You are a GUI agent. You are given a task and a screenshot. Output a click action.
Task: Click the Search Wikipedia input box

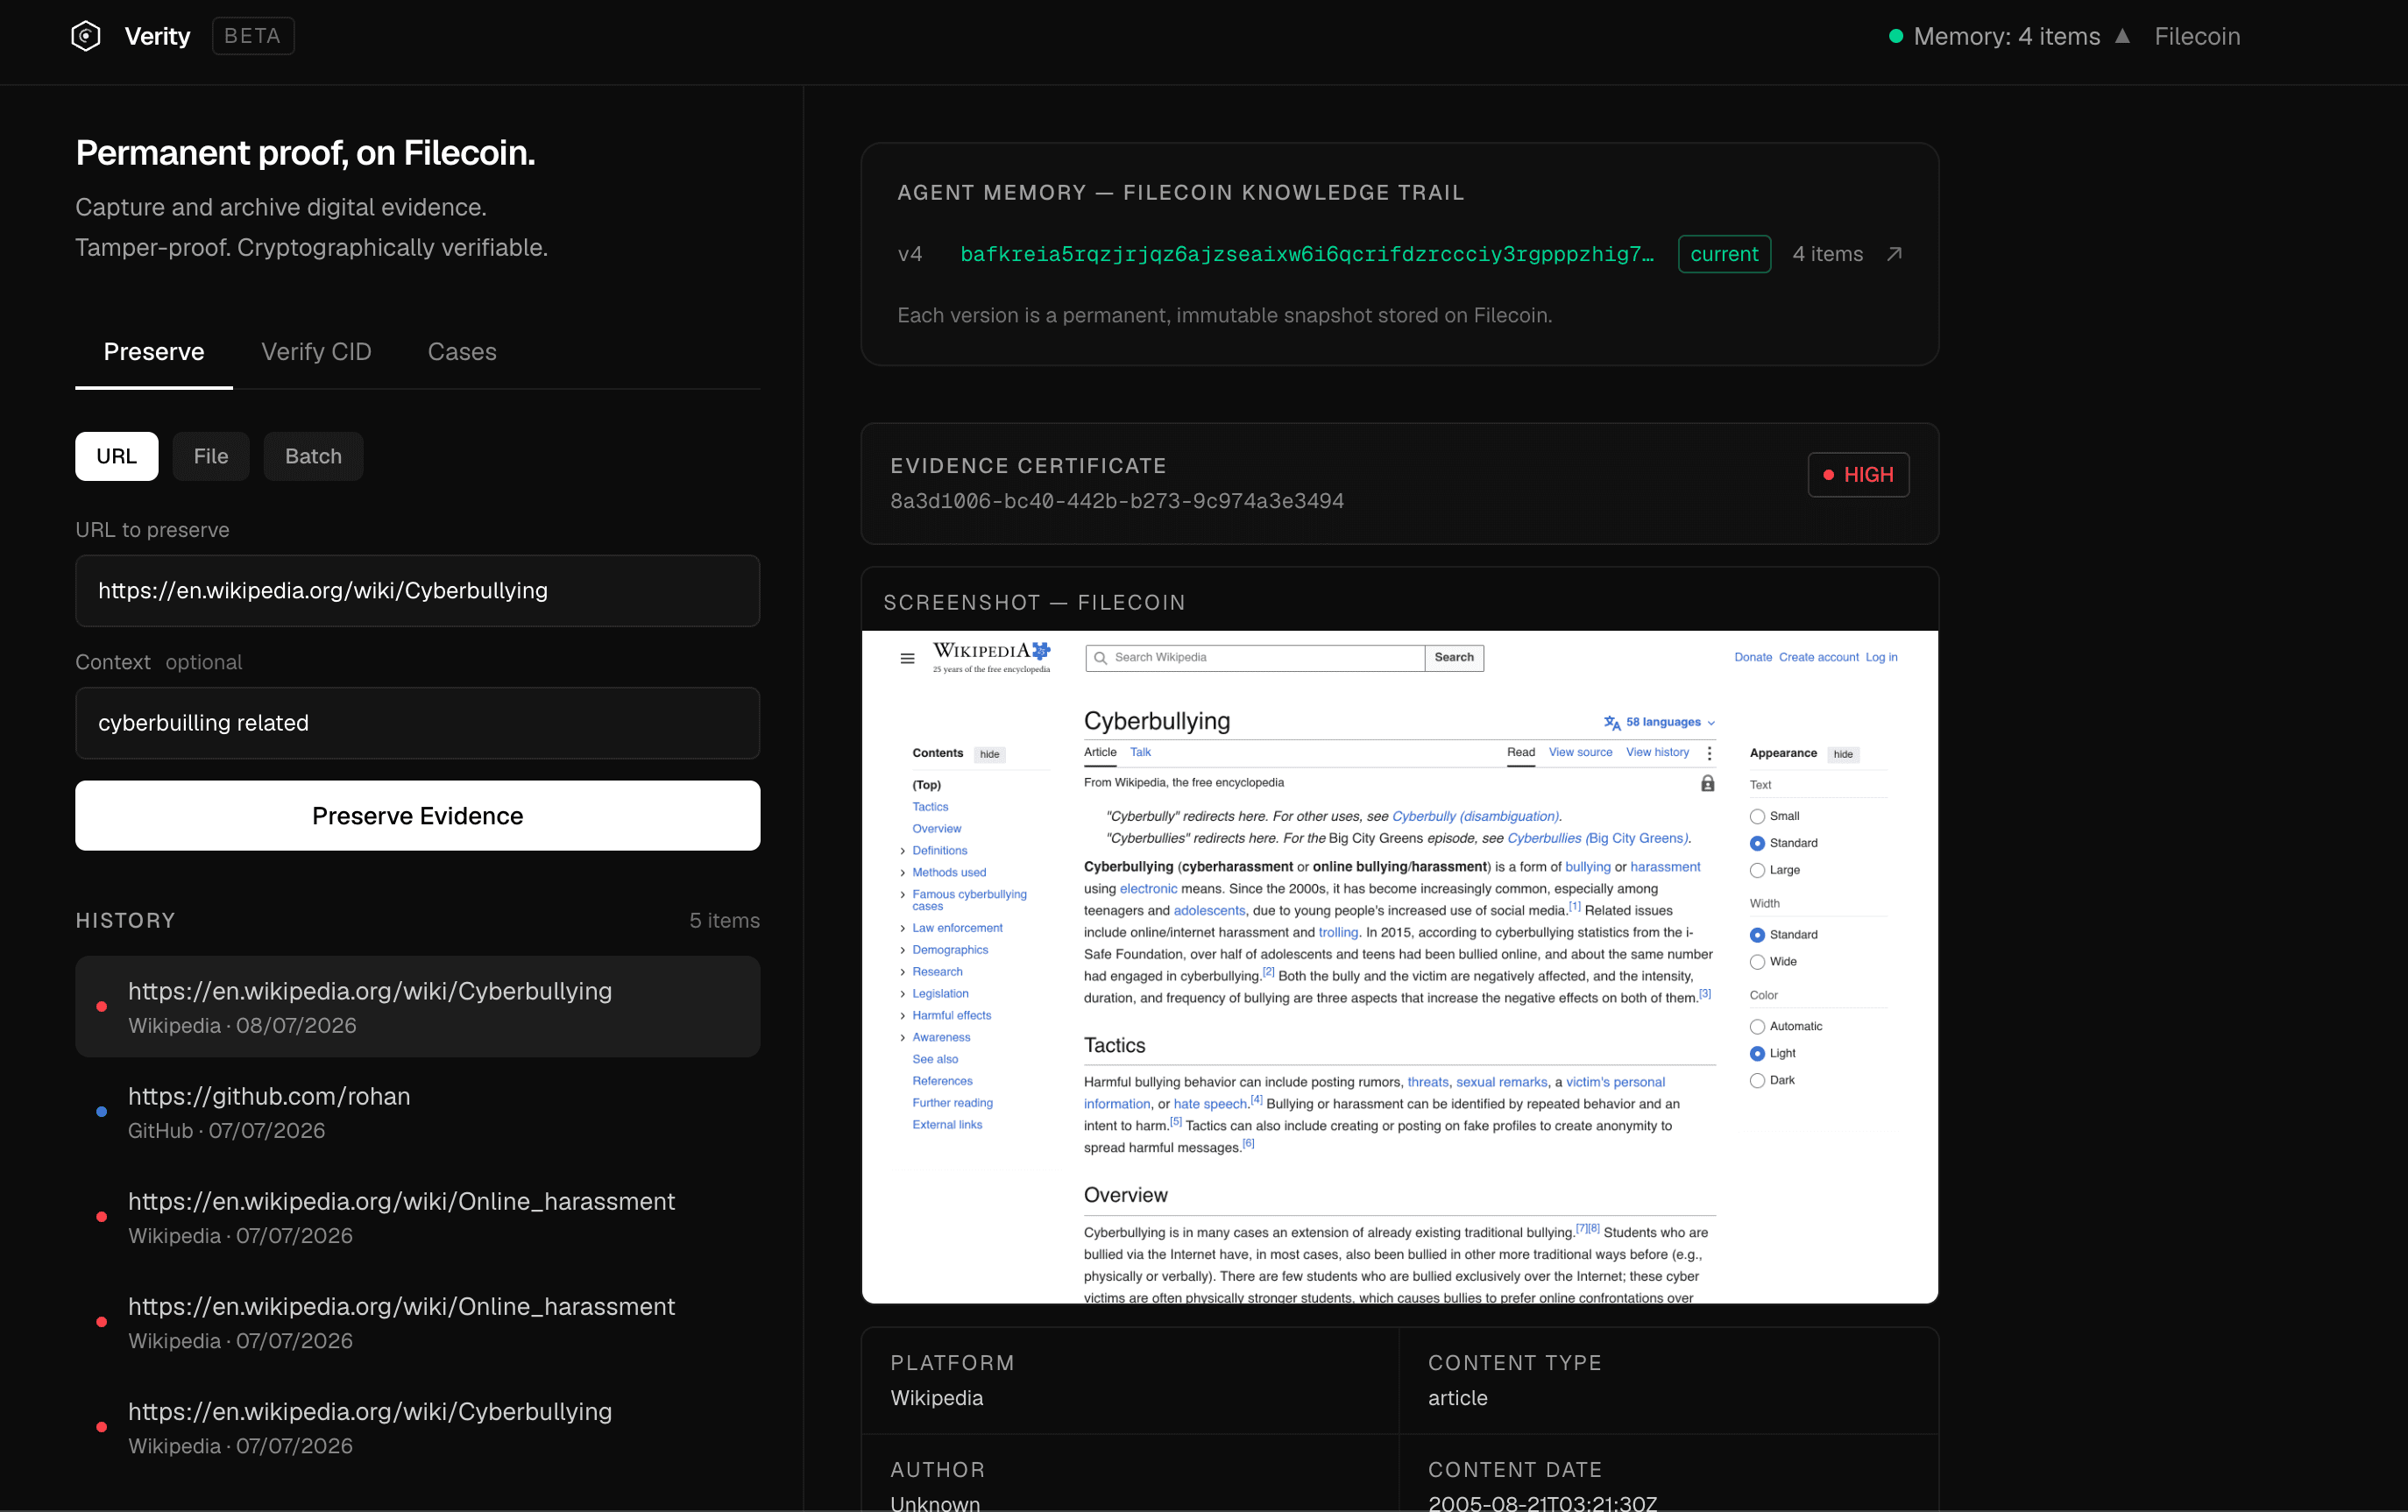click(1255, 658)
